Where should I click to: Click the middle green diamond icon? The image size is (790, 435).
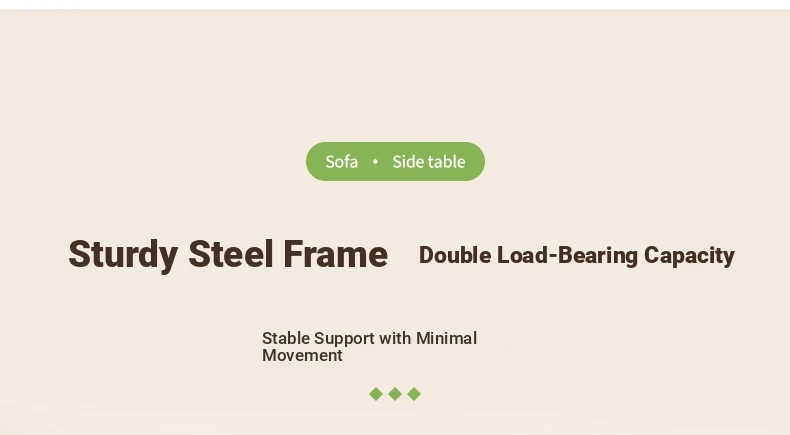(395, 394)
